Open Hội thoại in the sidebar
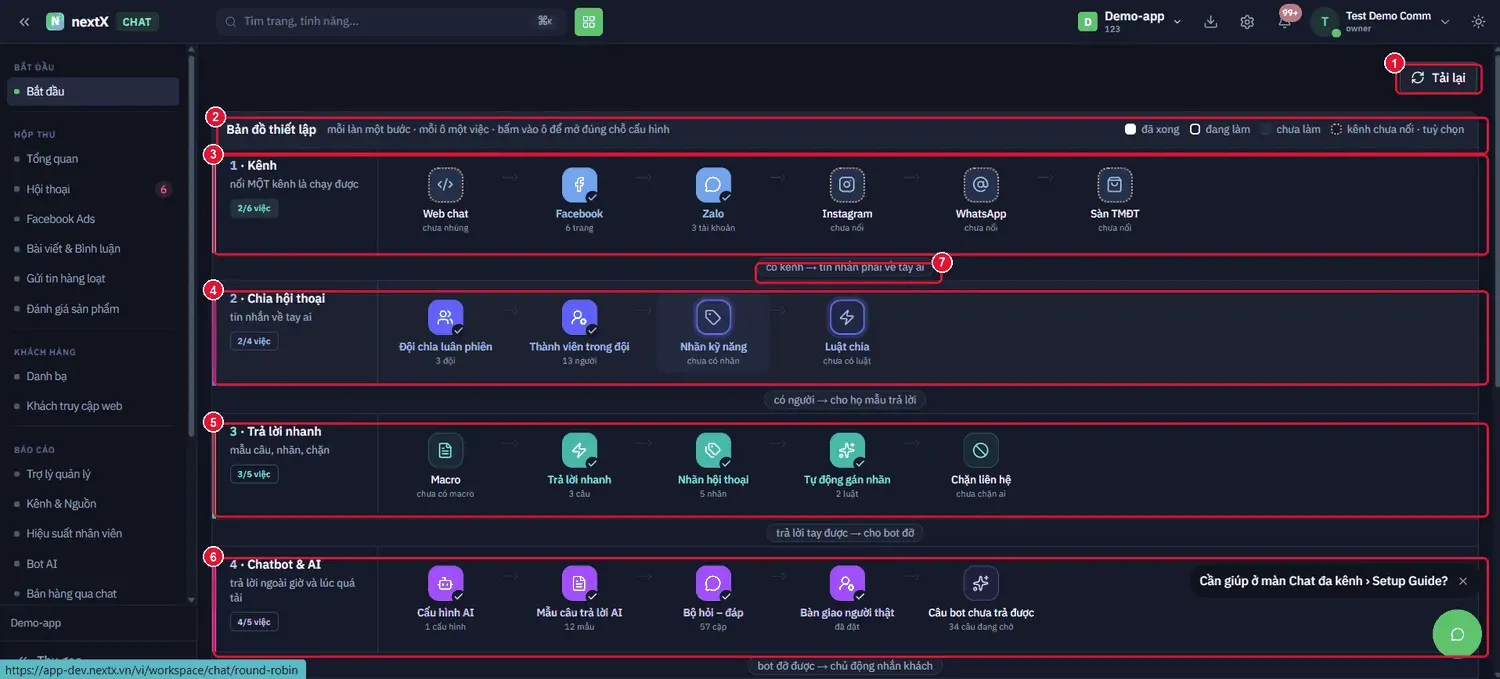This screenshot has width=1500, height=679. (x=93, y=189)
